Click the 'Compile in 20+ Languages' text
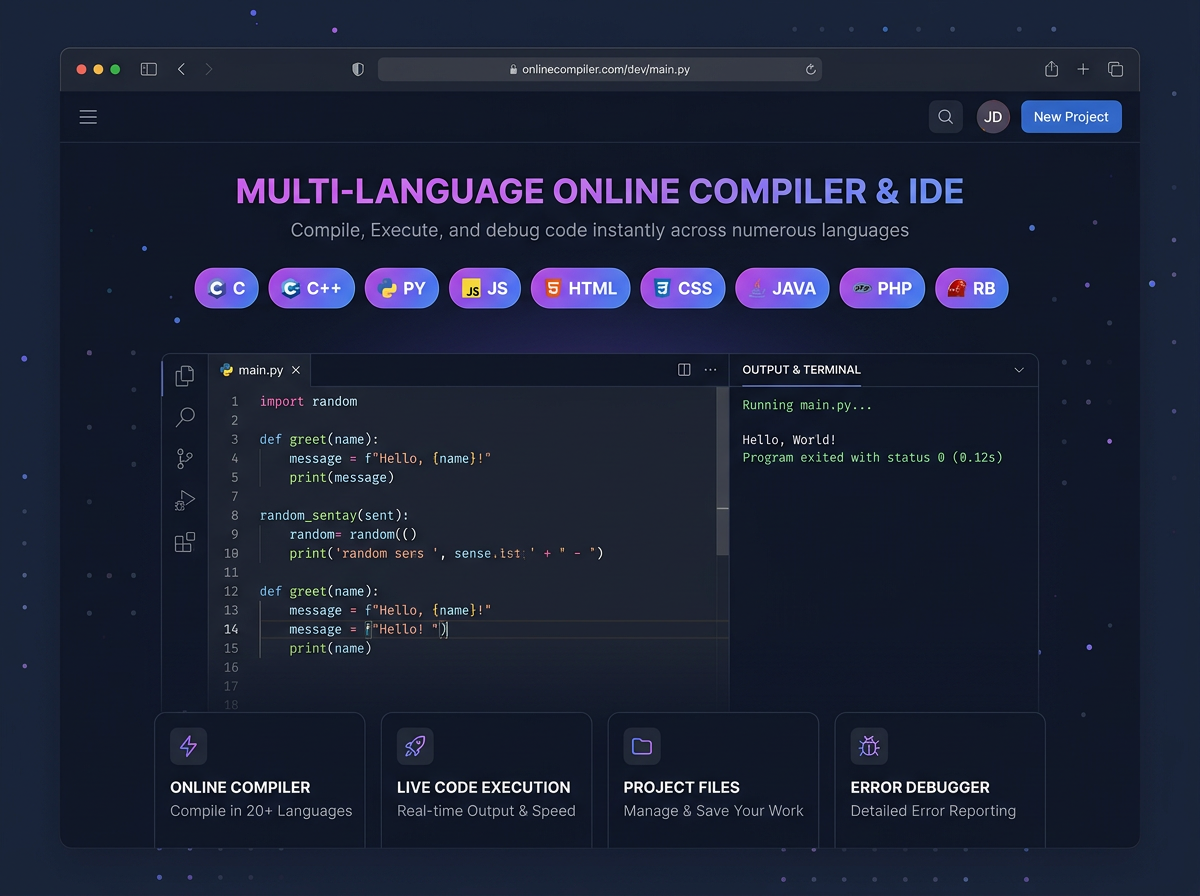 click(x=261, y=811)
